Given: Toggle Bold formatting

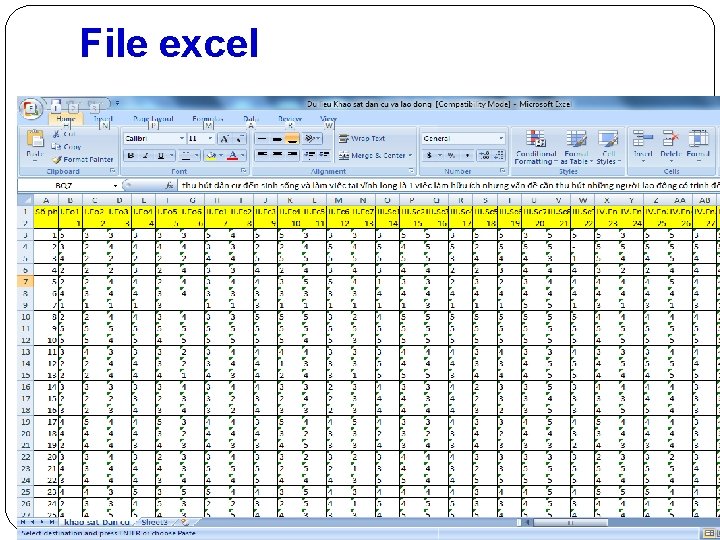Looking at the screenshot, I should coord(131,156).
